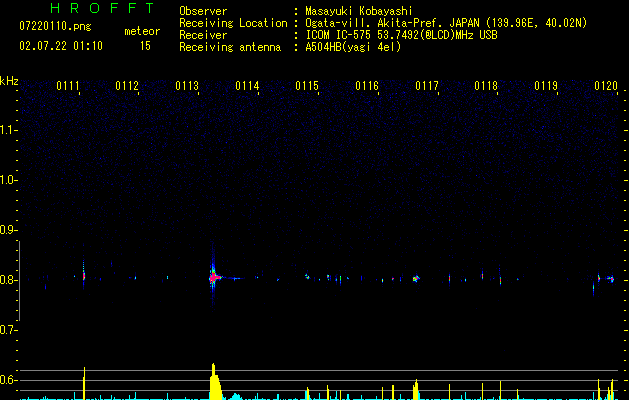Click the 0114 time marker
This screenshot has height=400, width=629.
pos(247,85)
